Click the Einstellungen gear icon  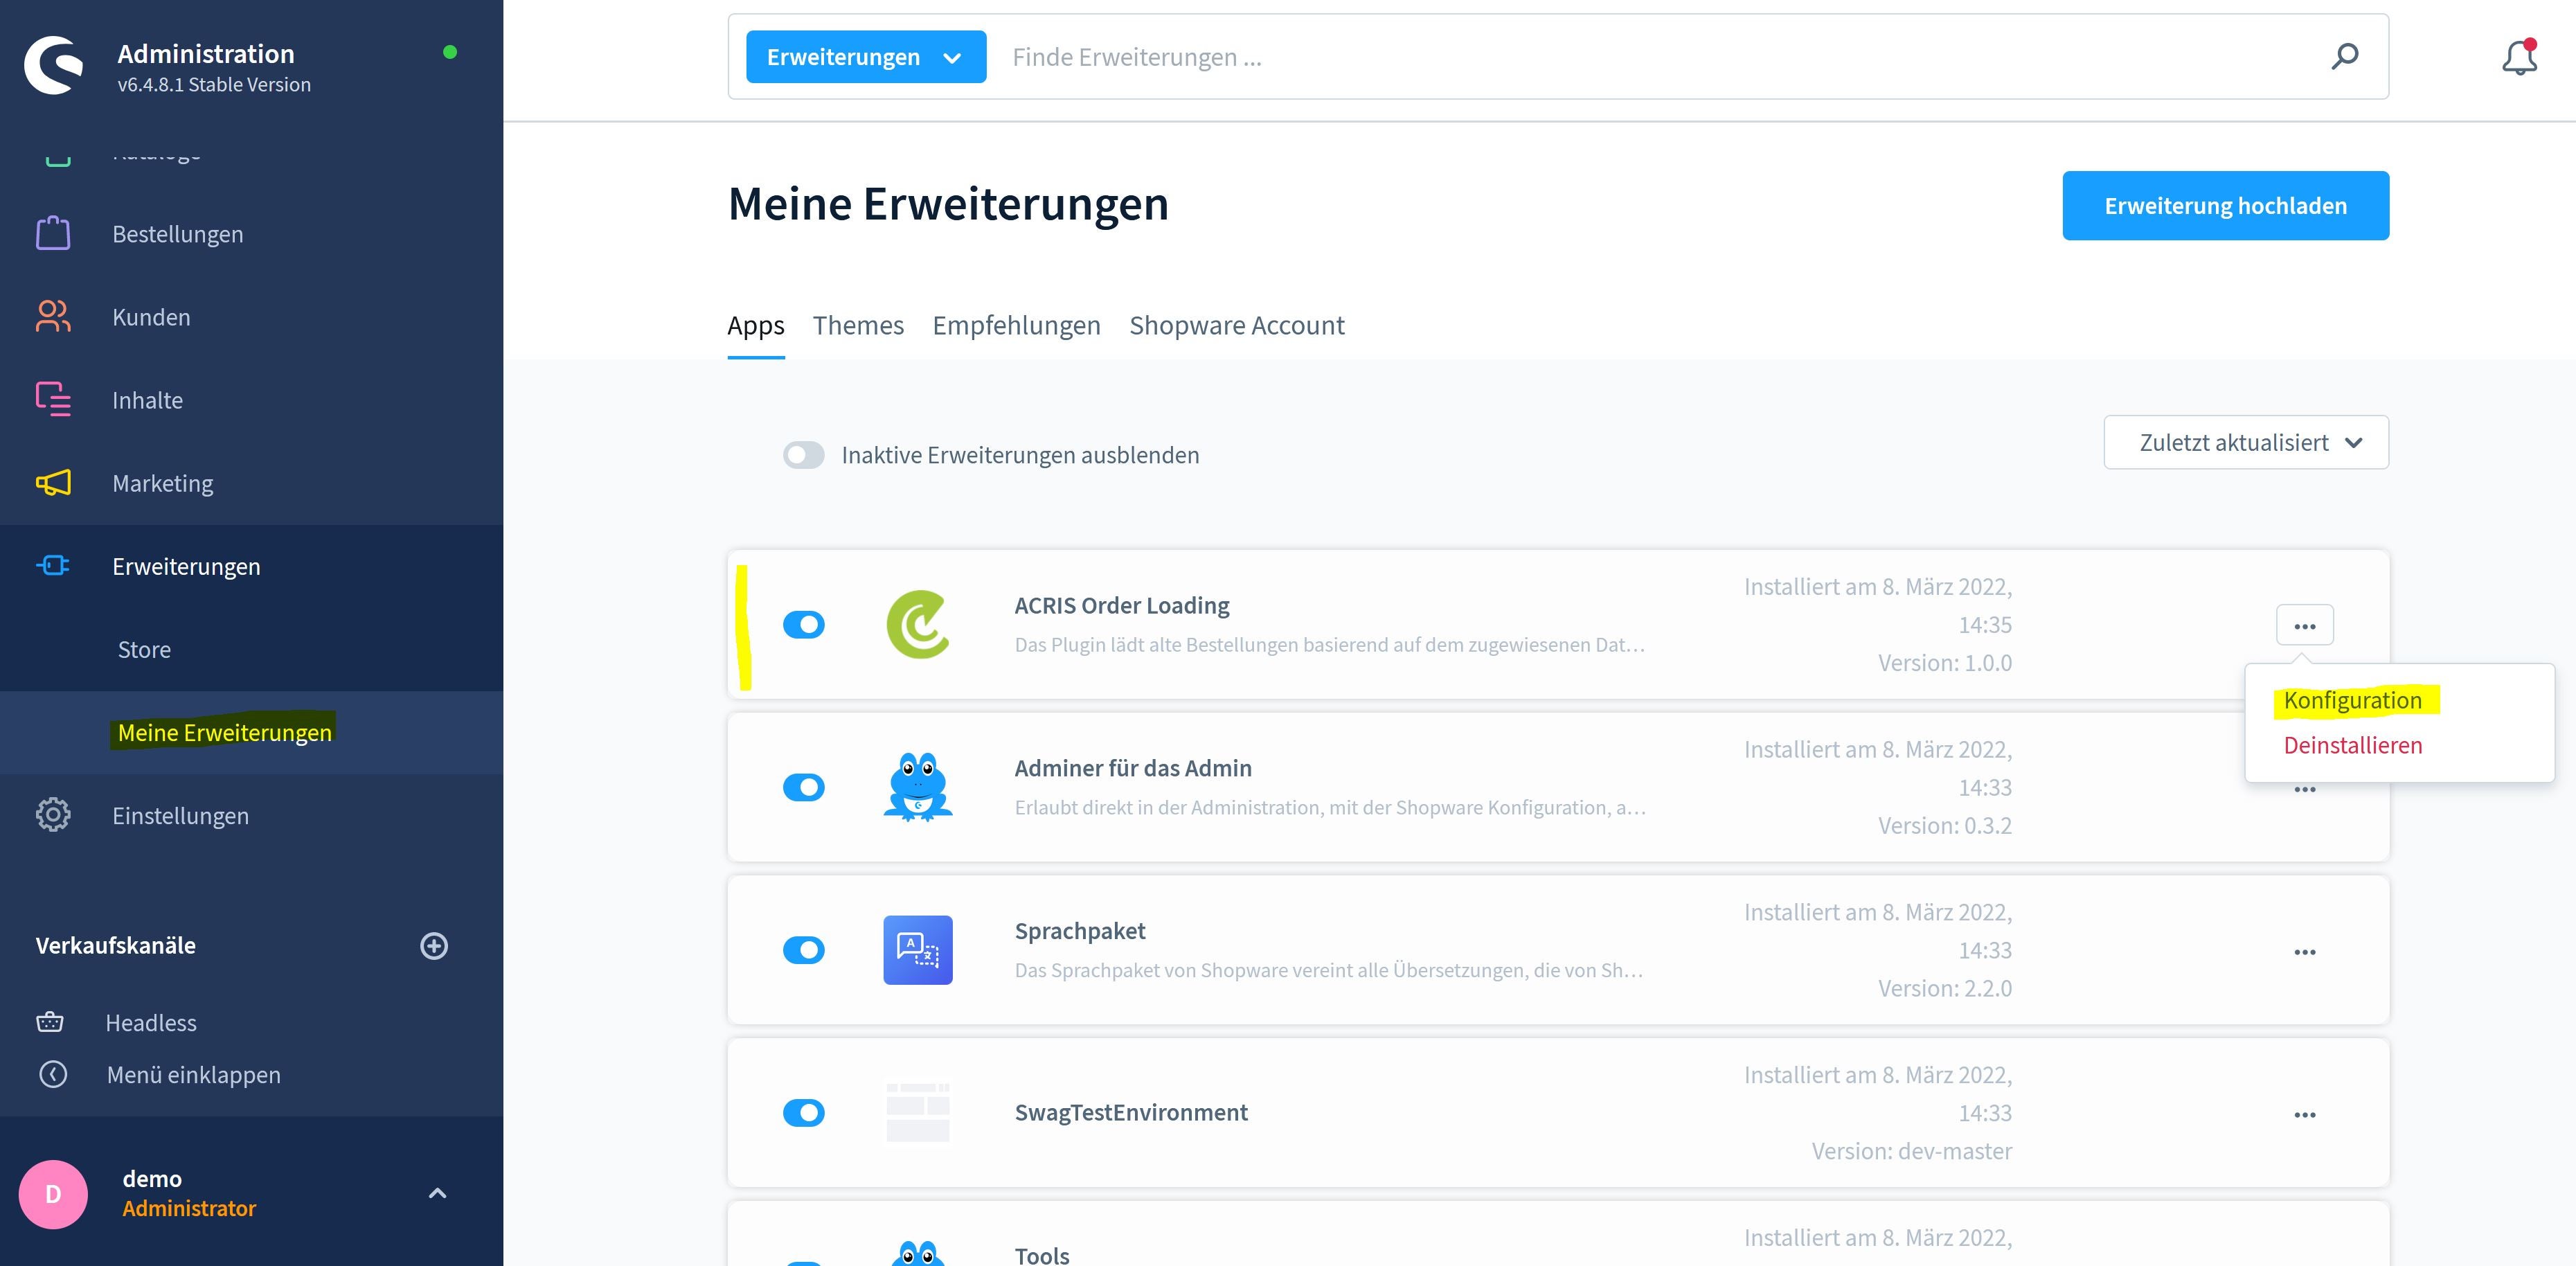point(53,815)
